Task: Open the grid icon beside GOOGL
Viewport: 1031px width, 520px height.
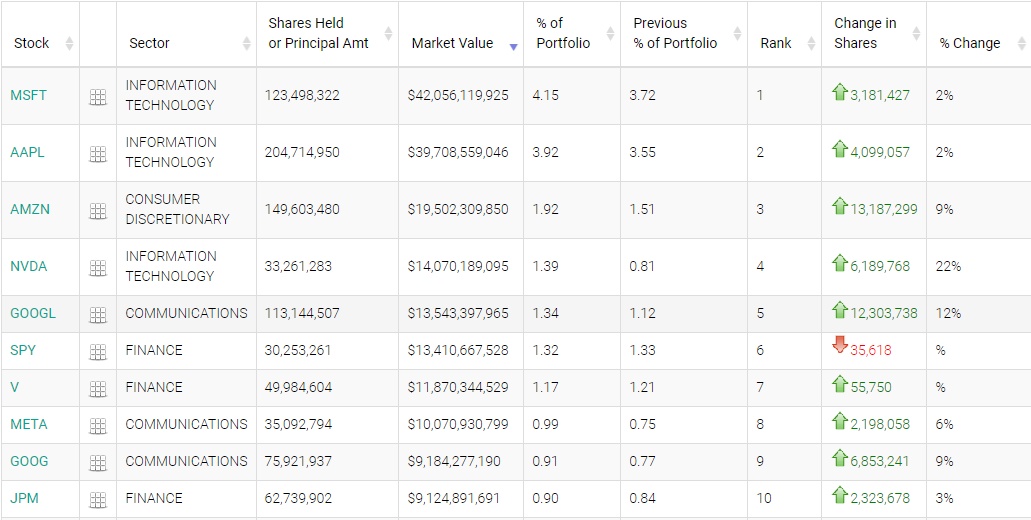Action: coord(98,315)
